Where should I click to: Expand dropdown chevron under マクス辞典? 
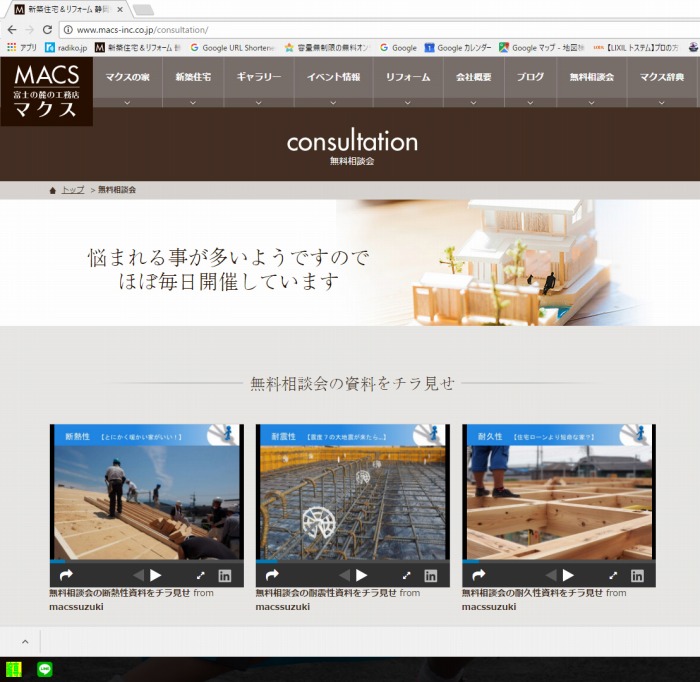click(x=662, y=103)
